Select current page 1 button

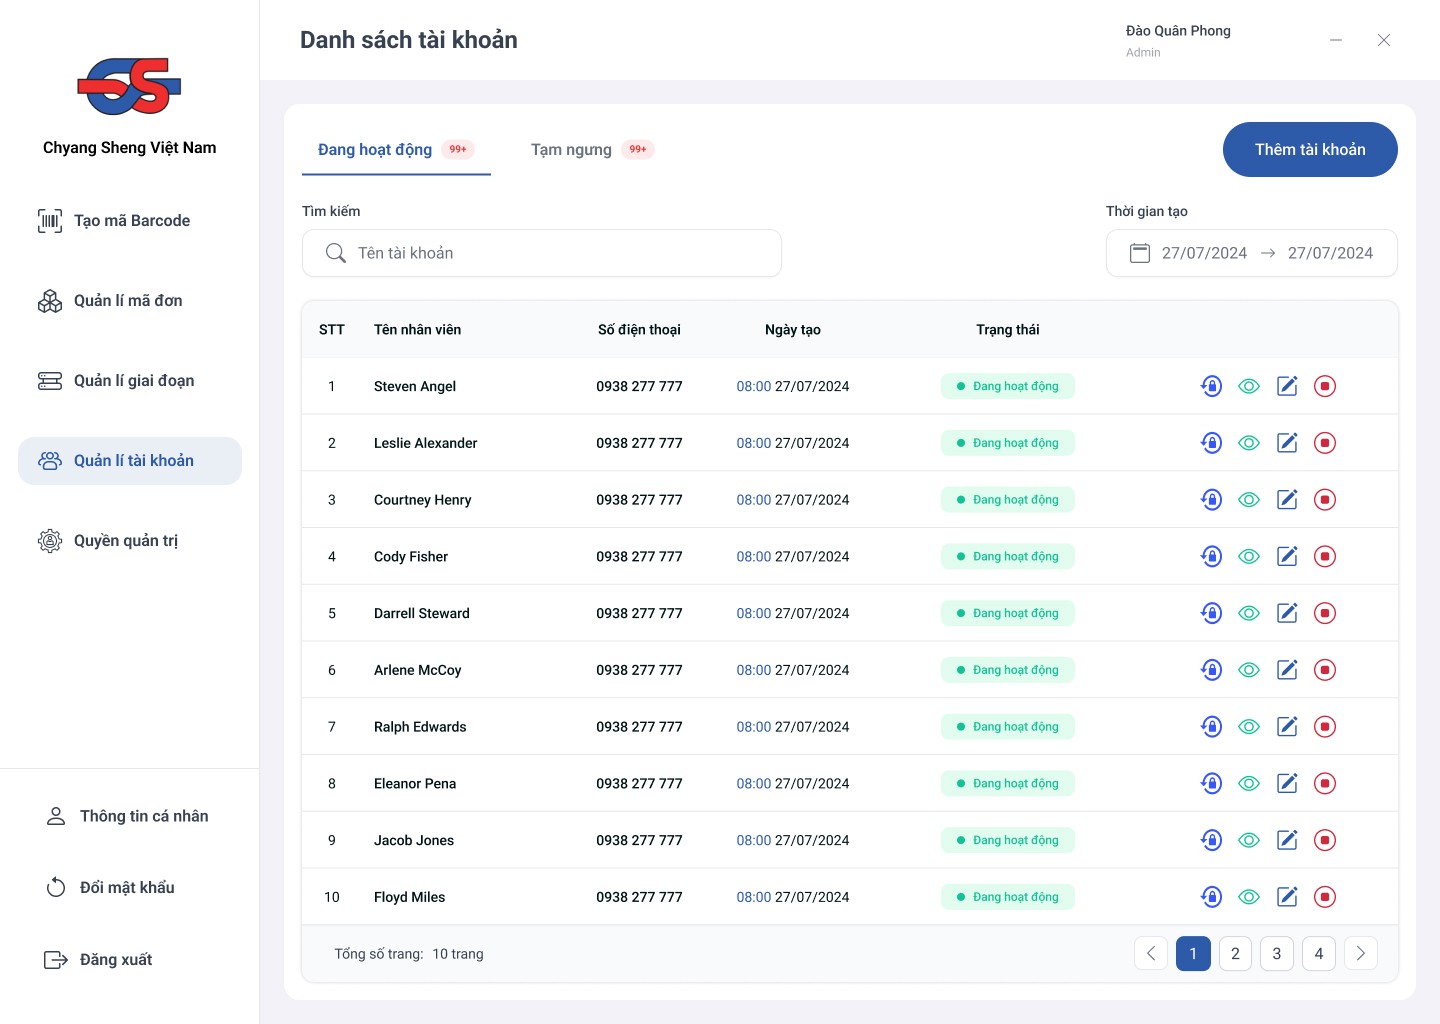(1193, 954)
